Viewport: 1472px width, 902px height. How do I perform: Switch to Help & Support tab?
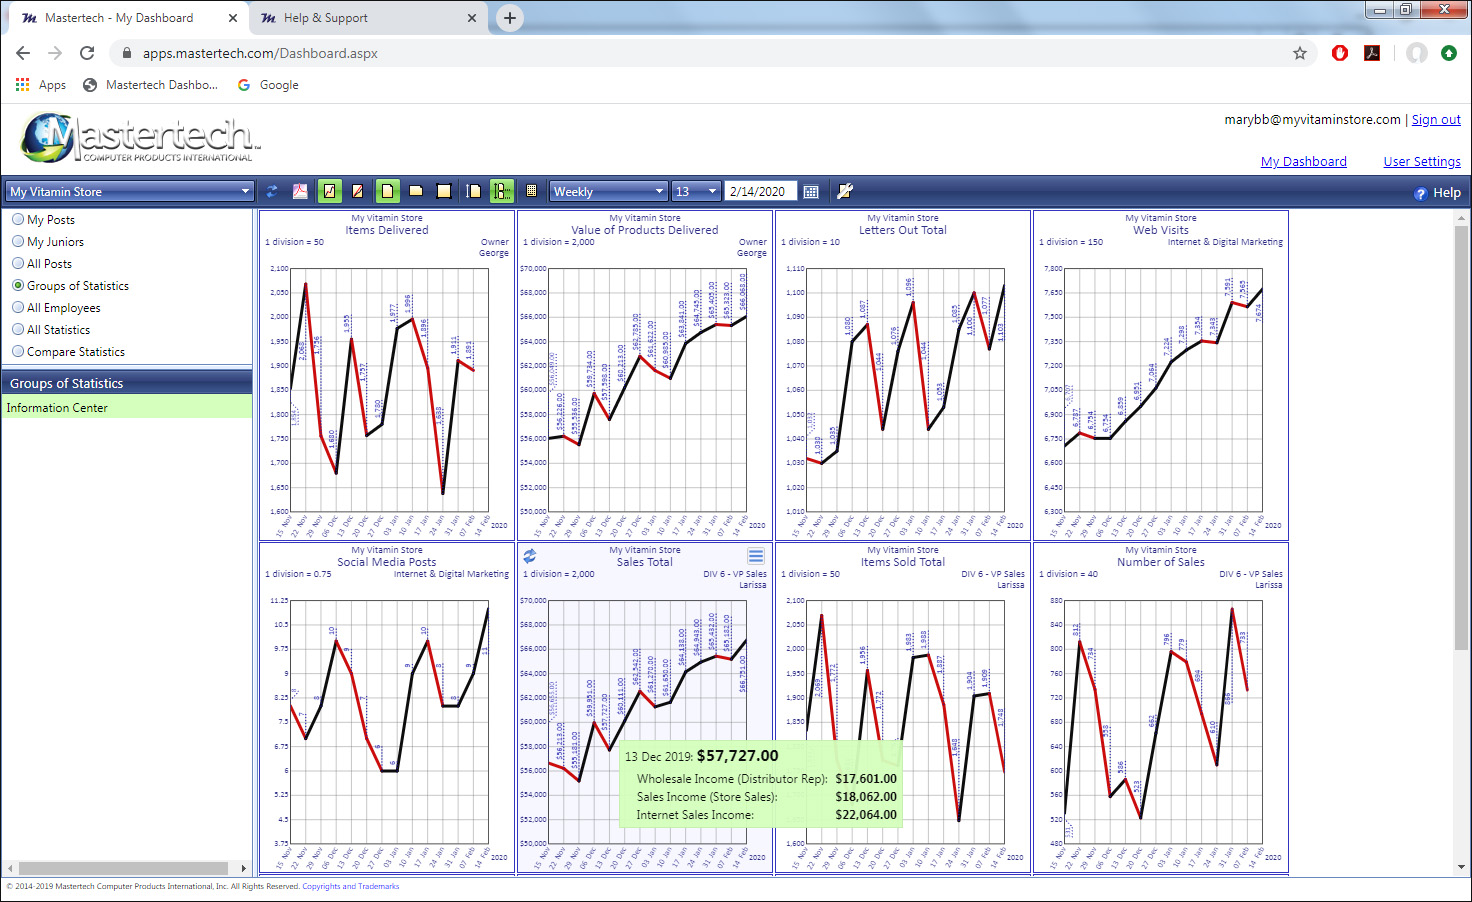pyautogui.click(x=368, y=18)
